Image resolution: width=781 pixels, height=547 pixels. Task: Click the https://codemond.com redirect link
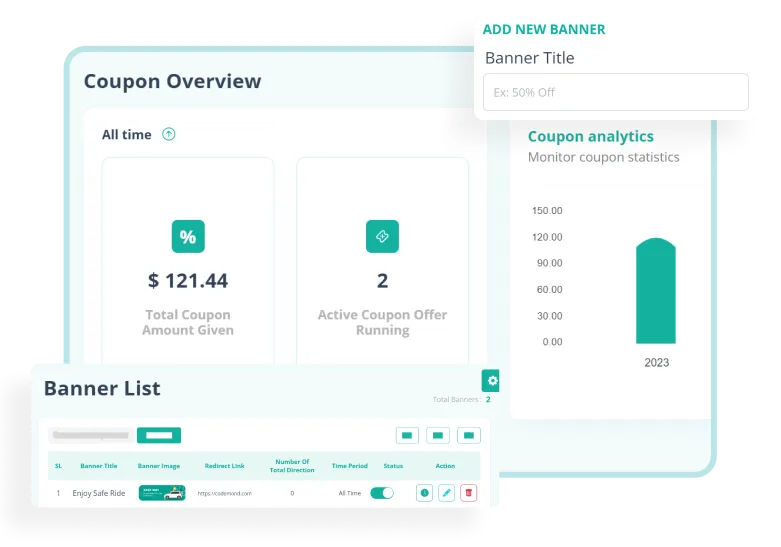point(225,493)
